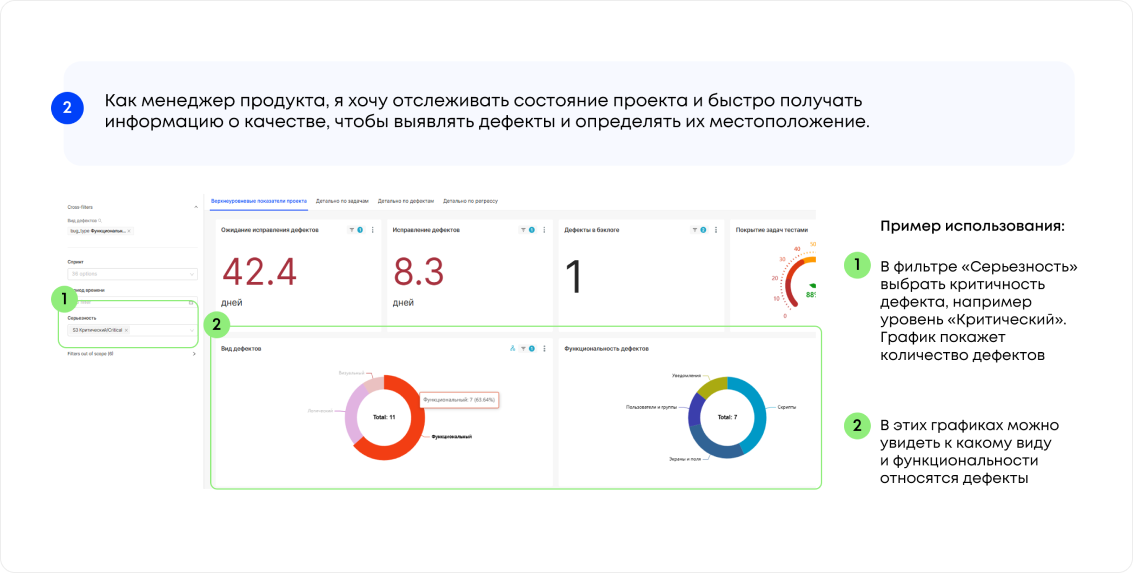1133x573 pixels.
Task: Open the Спринт dropdown
Action: coord(132,274)
